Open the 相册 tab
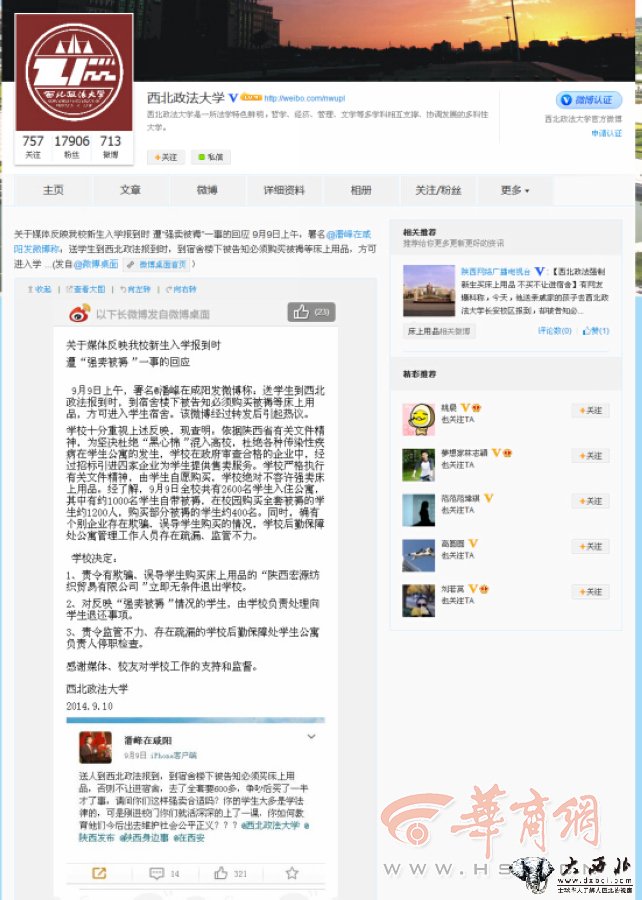This screenshot has width=642, height=900. [x=360, y=190]
